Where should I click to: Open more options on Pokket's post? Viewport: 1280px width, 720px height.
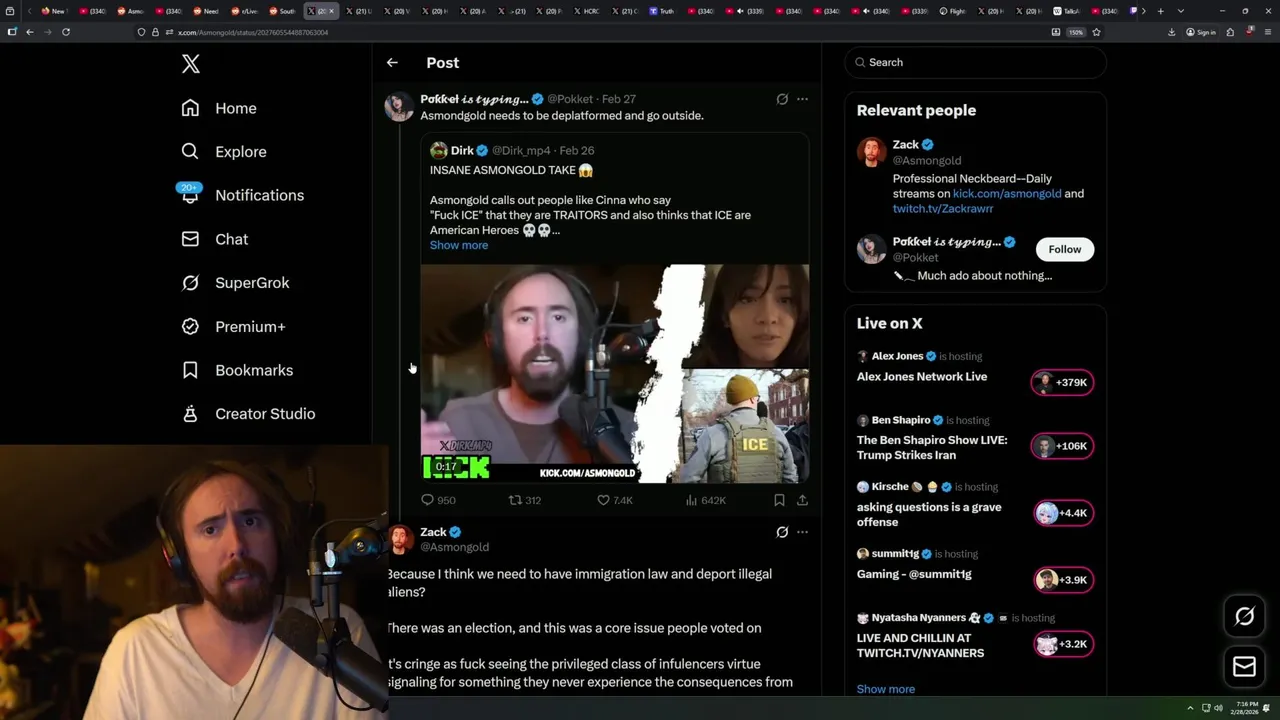coord(802,99)
